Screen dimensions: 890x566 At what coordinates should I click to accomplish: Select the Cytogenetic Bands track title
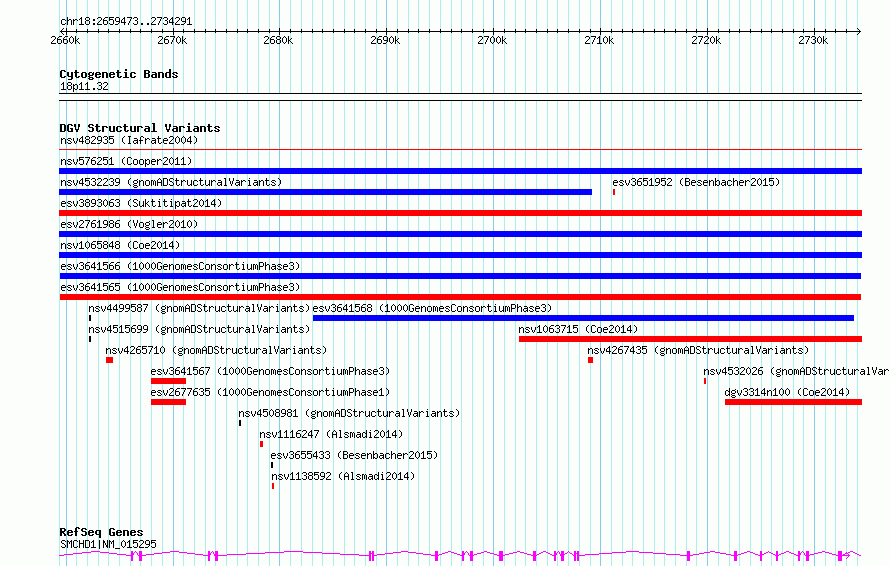[119, 74]
